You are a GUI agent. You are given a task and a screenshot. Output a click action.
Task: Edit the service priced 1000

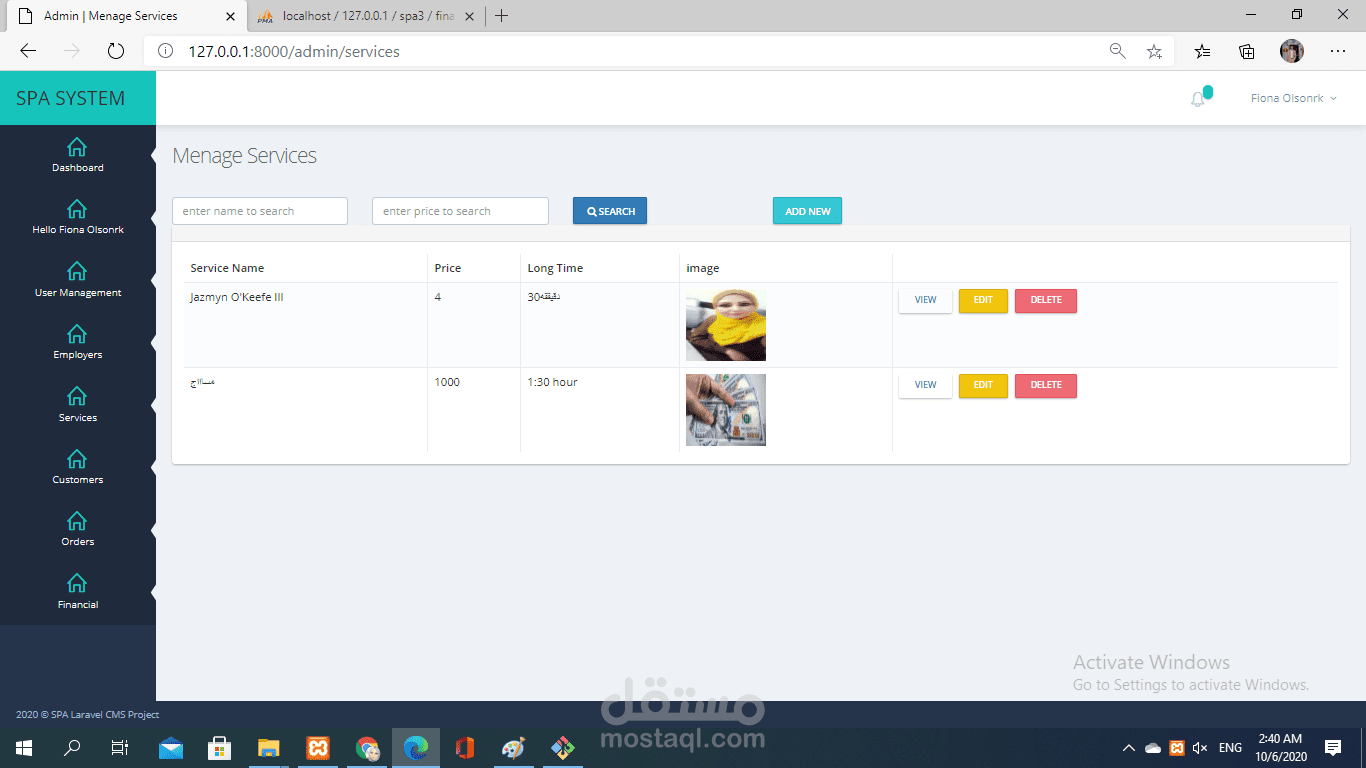983,385
